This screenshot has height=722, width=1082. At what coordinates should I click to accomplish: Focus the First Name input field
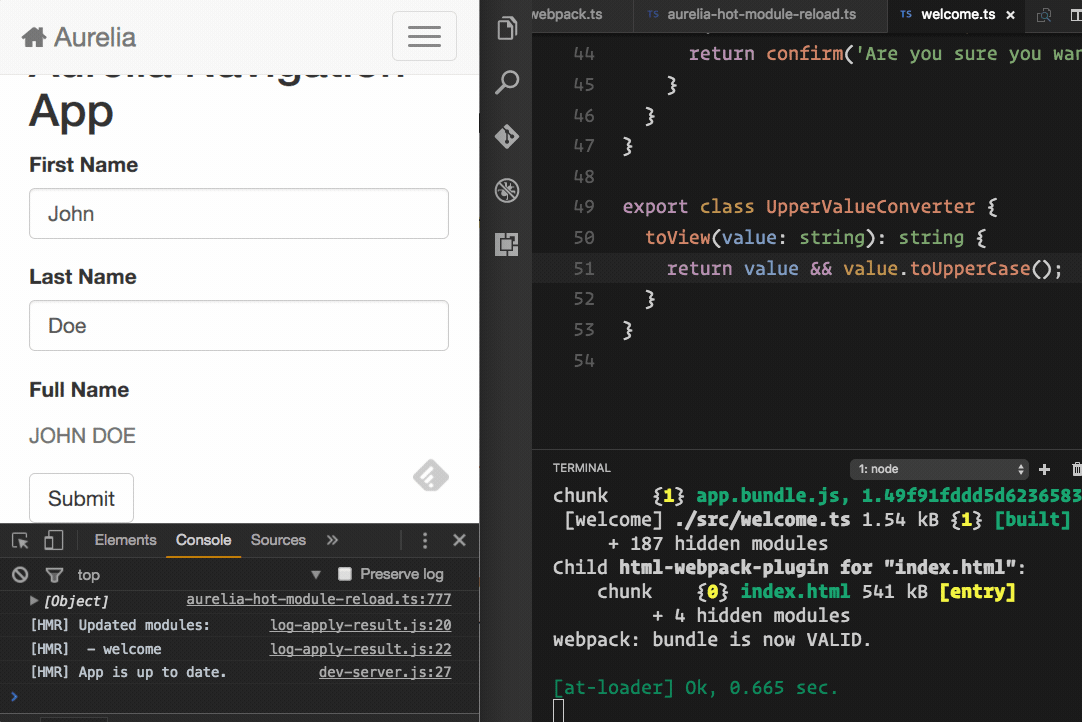[239, 213]
